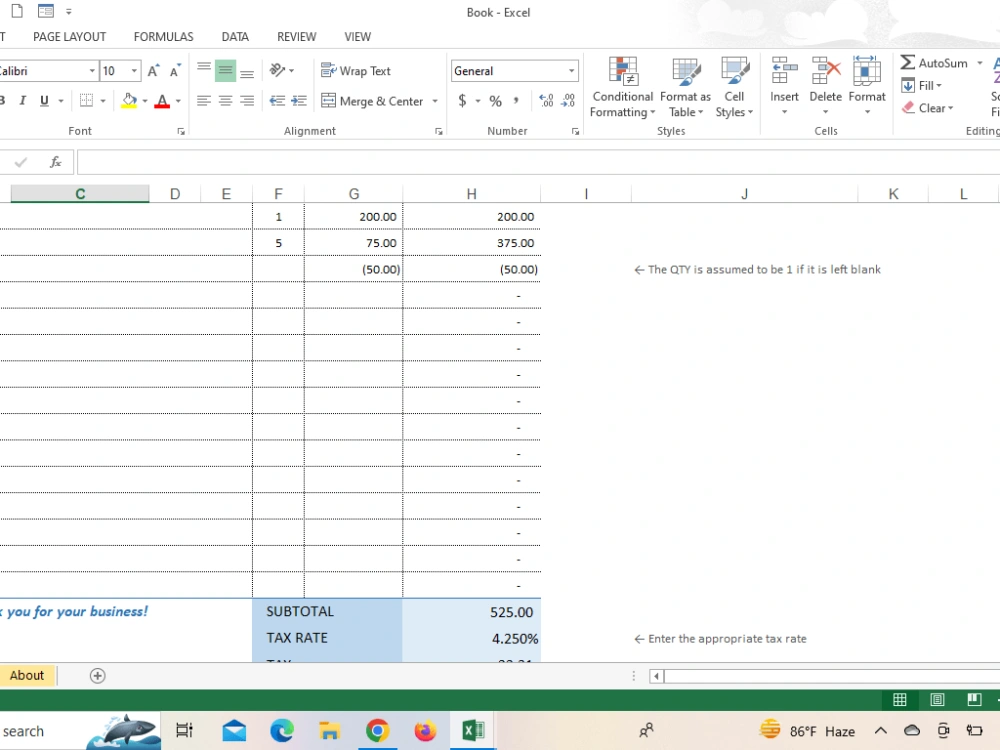The width and height of the screenshot is (1000, 750).
Task: Expand Merge & Center dropdown arrow
Action: click(x=435, y=101)
